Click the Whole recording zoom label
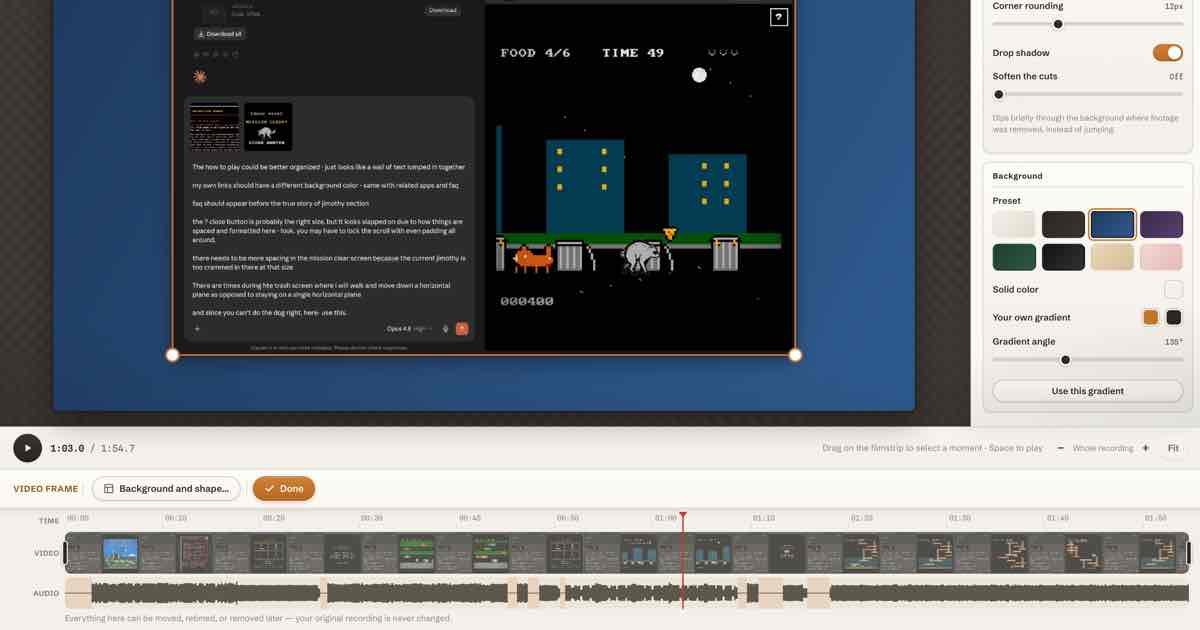The width and height of the screenshot is (1200, 630). point(1102,448)
